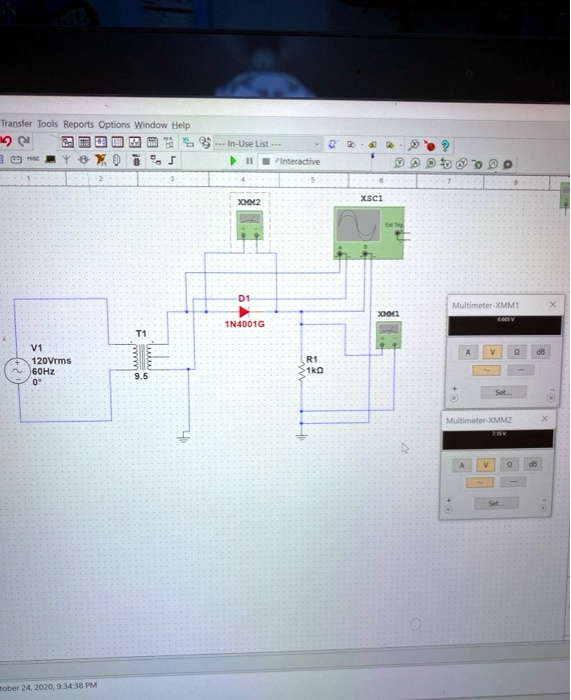Pause the simulation
This screenshot has height=700, width=571.
coord(249,161)
